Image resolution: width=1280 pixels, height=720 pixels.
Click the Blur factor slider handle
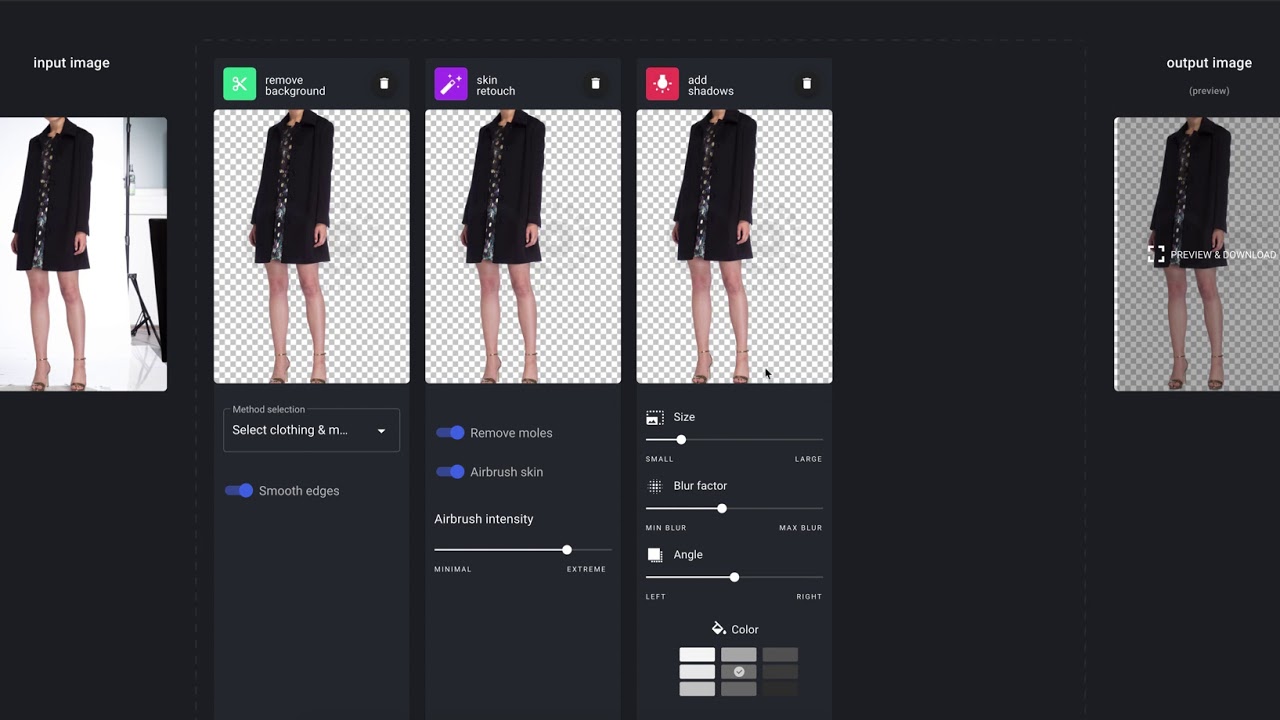tap(722, 509)
